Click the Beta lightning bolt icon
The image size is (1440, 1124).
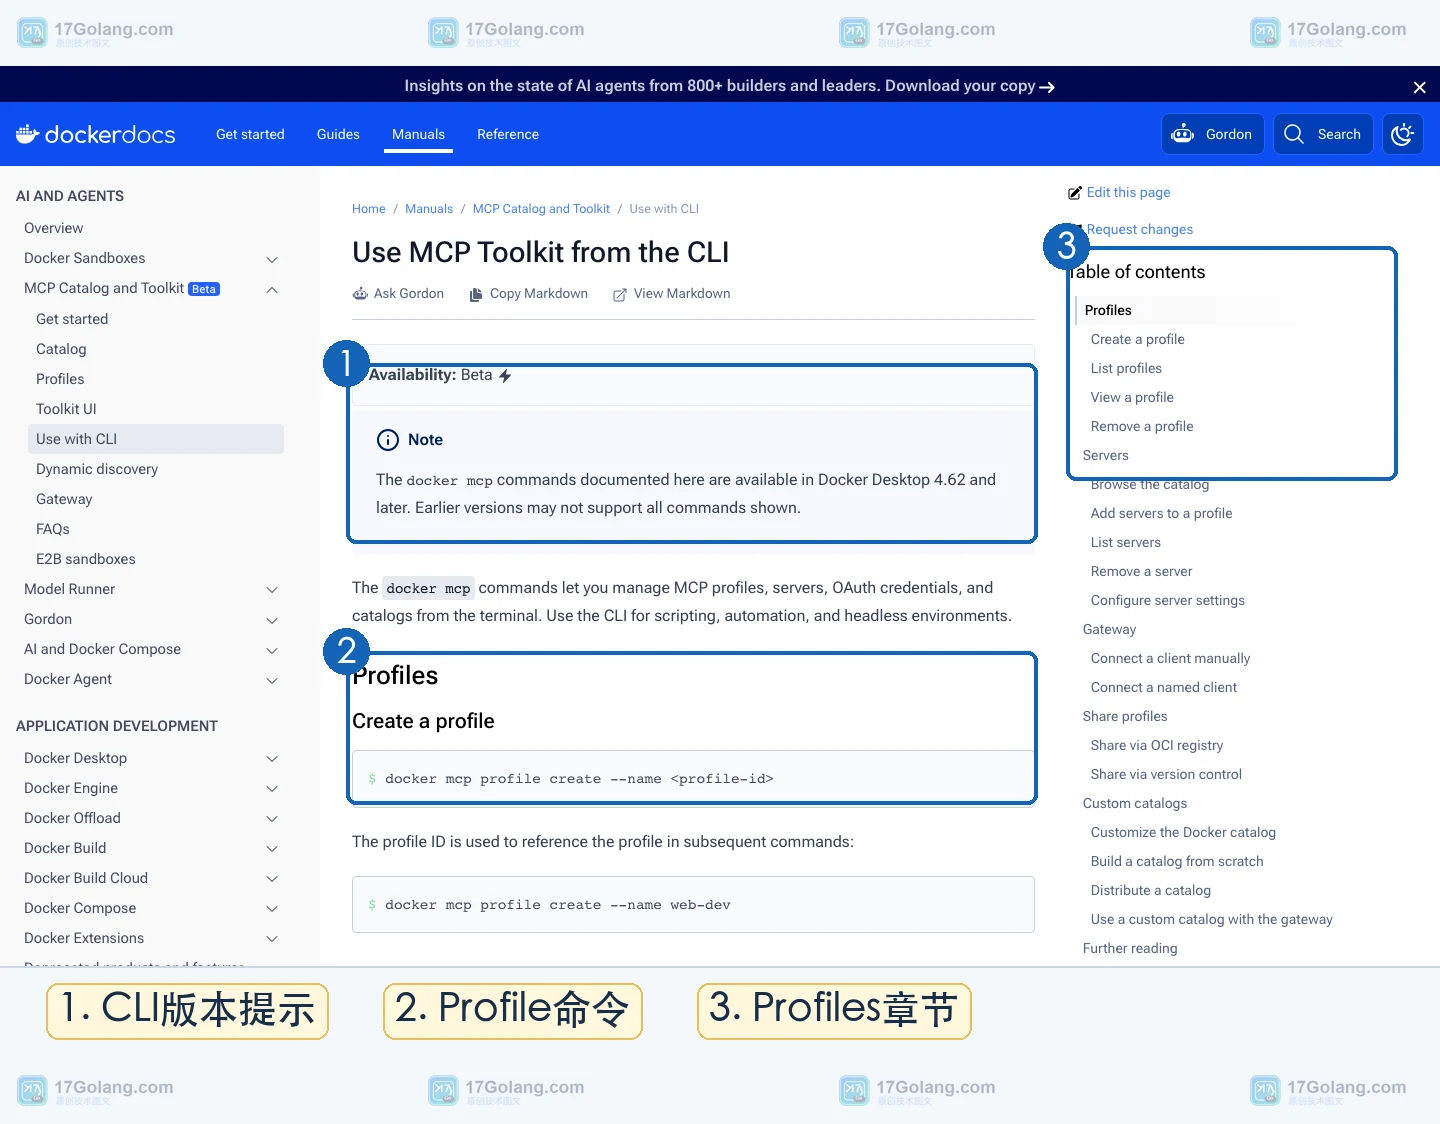pos(505,376)
